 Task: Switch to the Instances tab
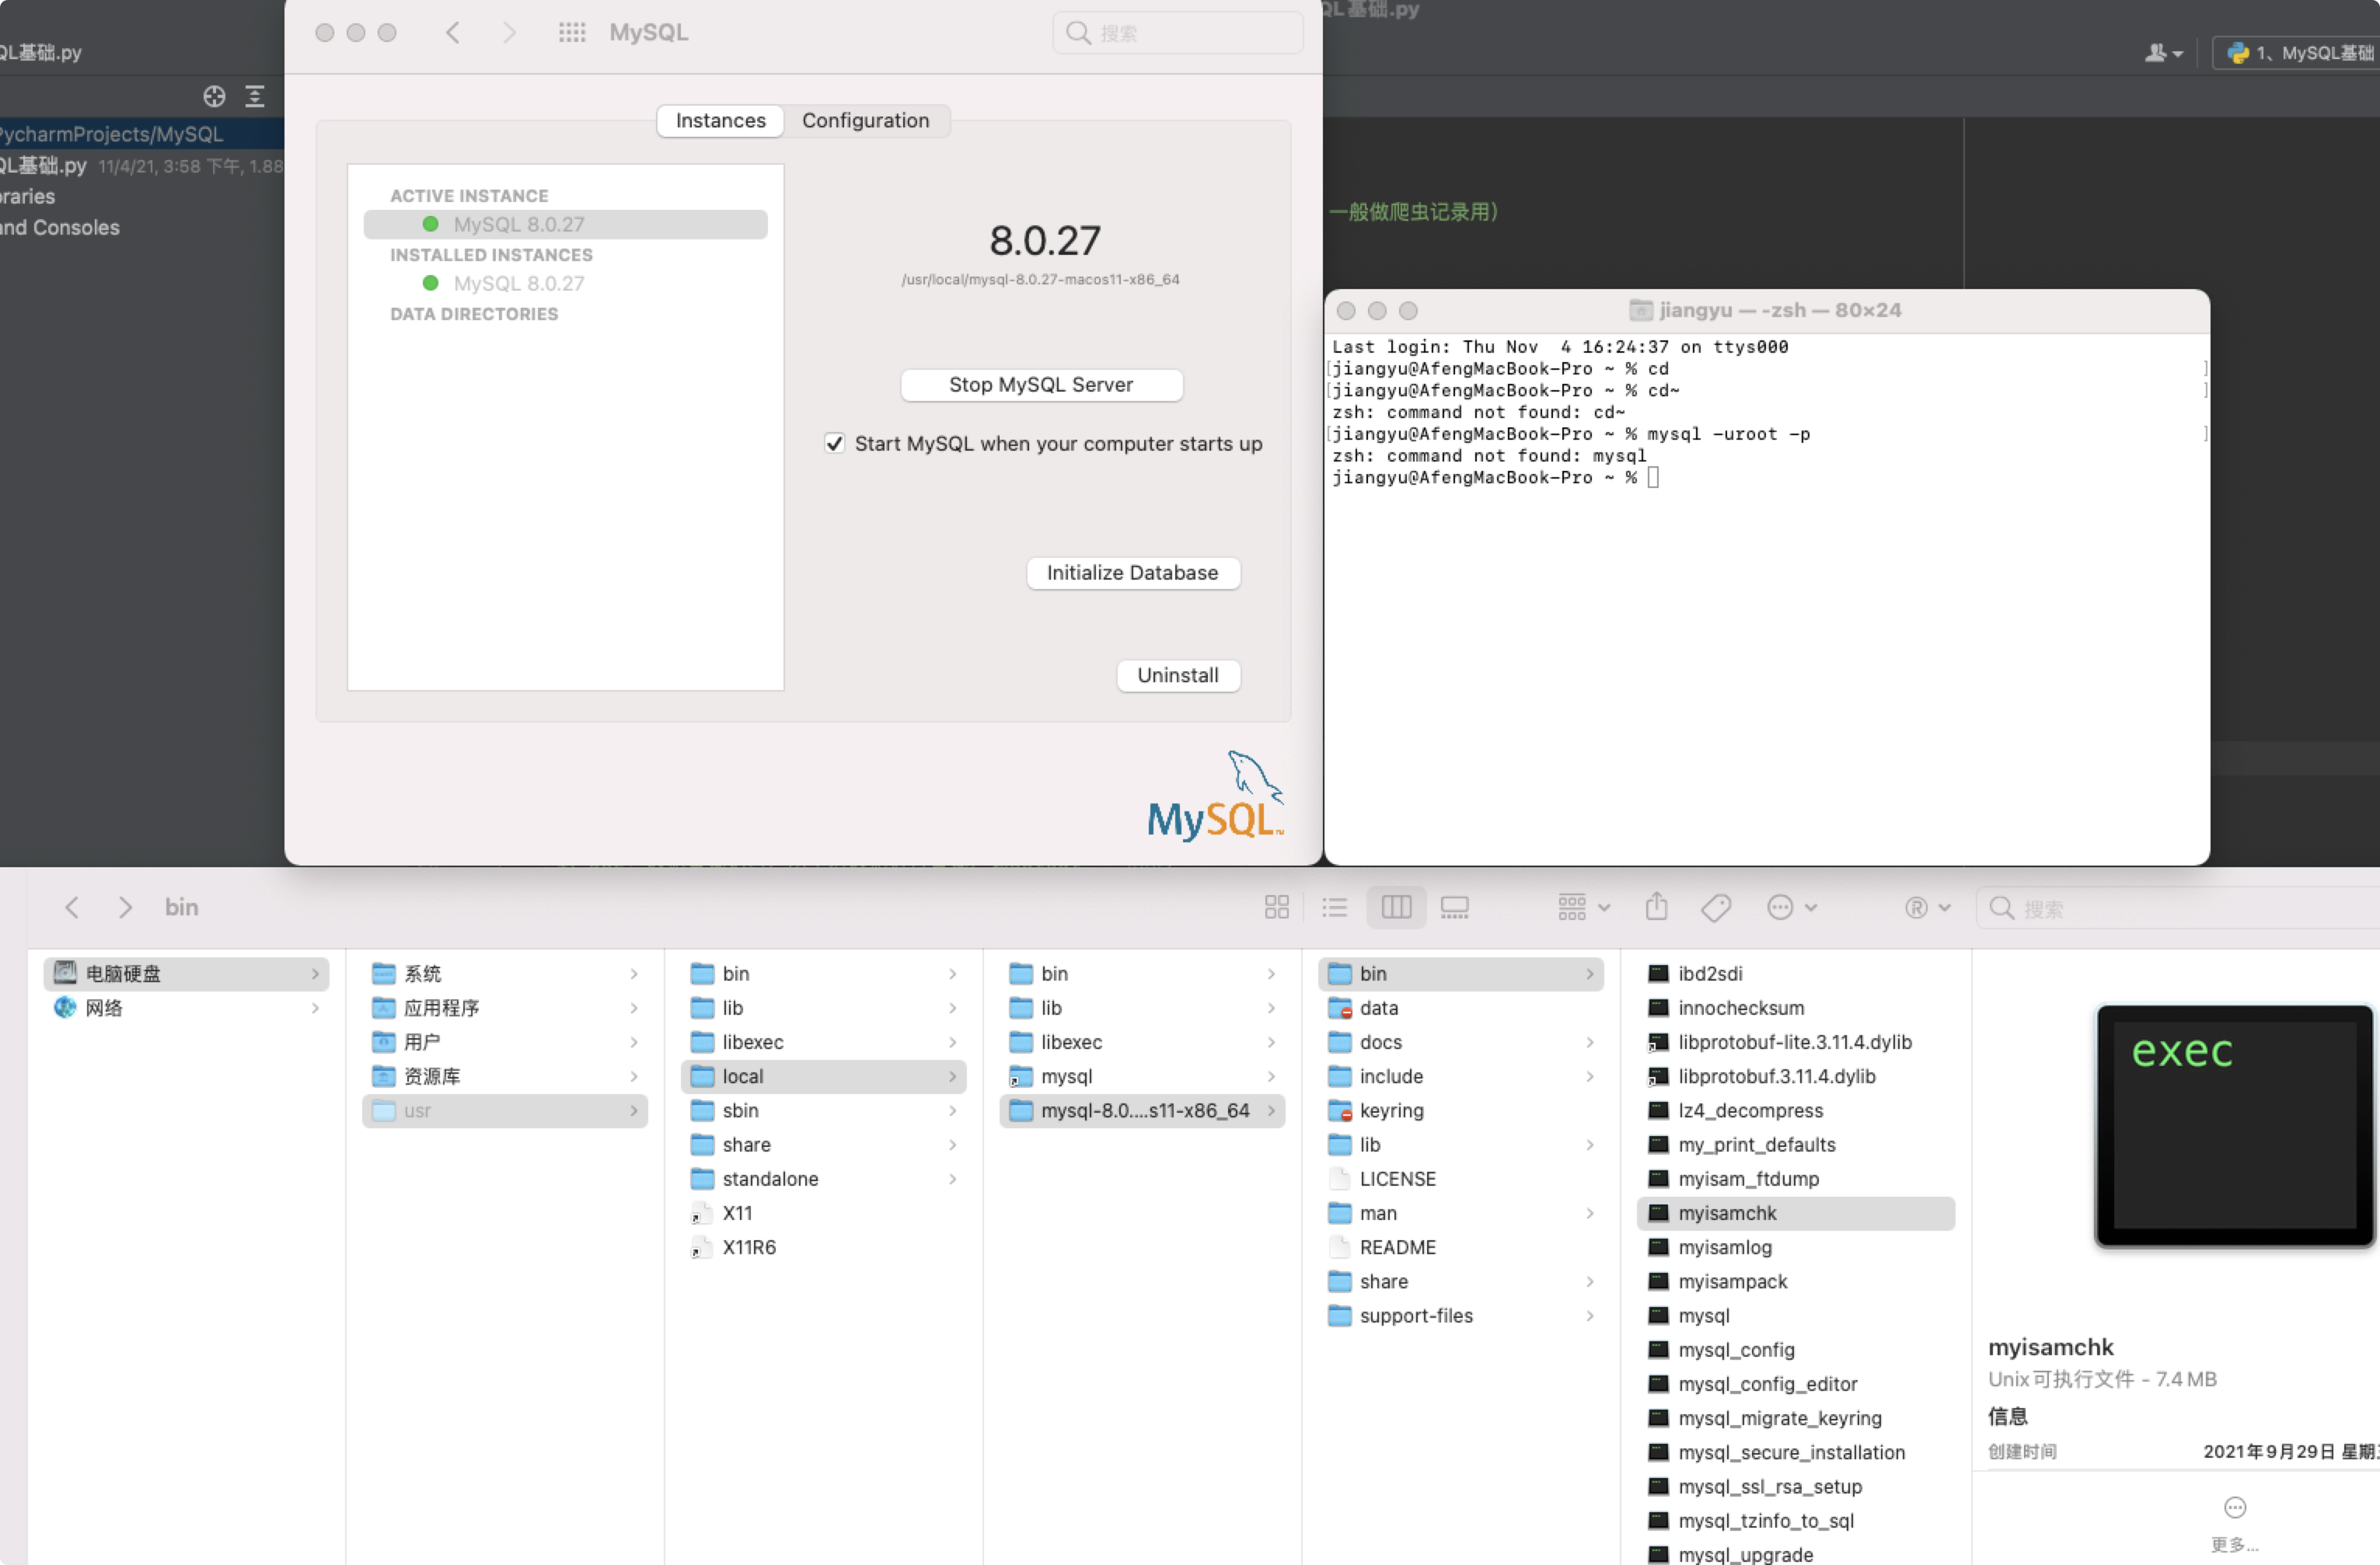pos(720,120)
